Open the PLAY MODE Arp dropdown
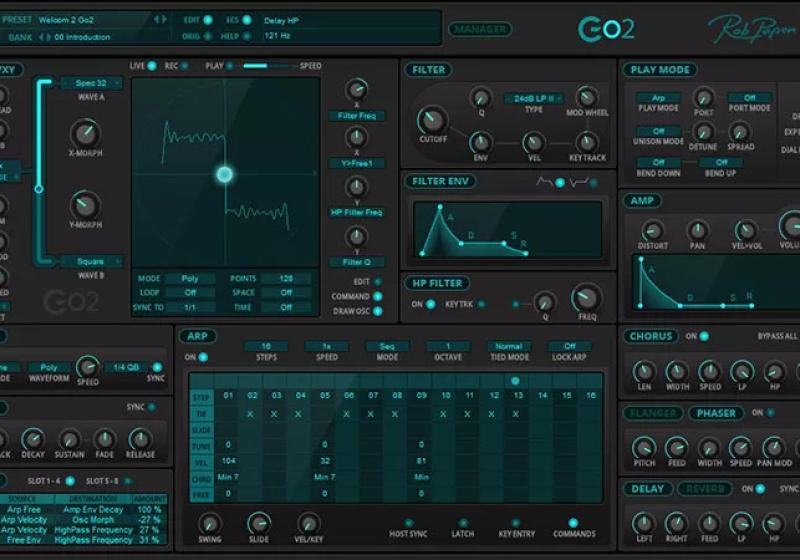The height and width of the screenshot is (560, 800). (x=658, y=97)
